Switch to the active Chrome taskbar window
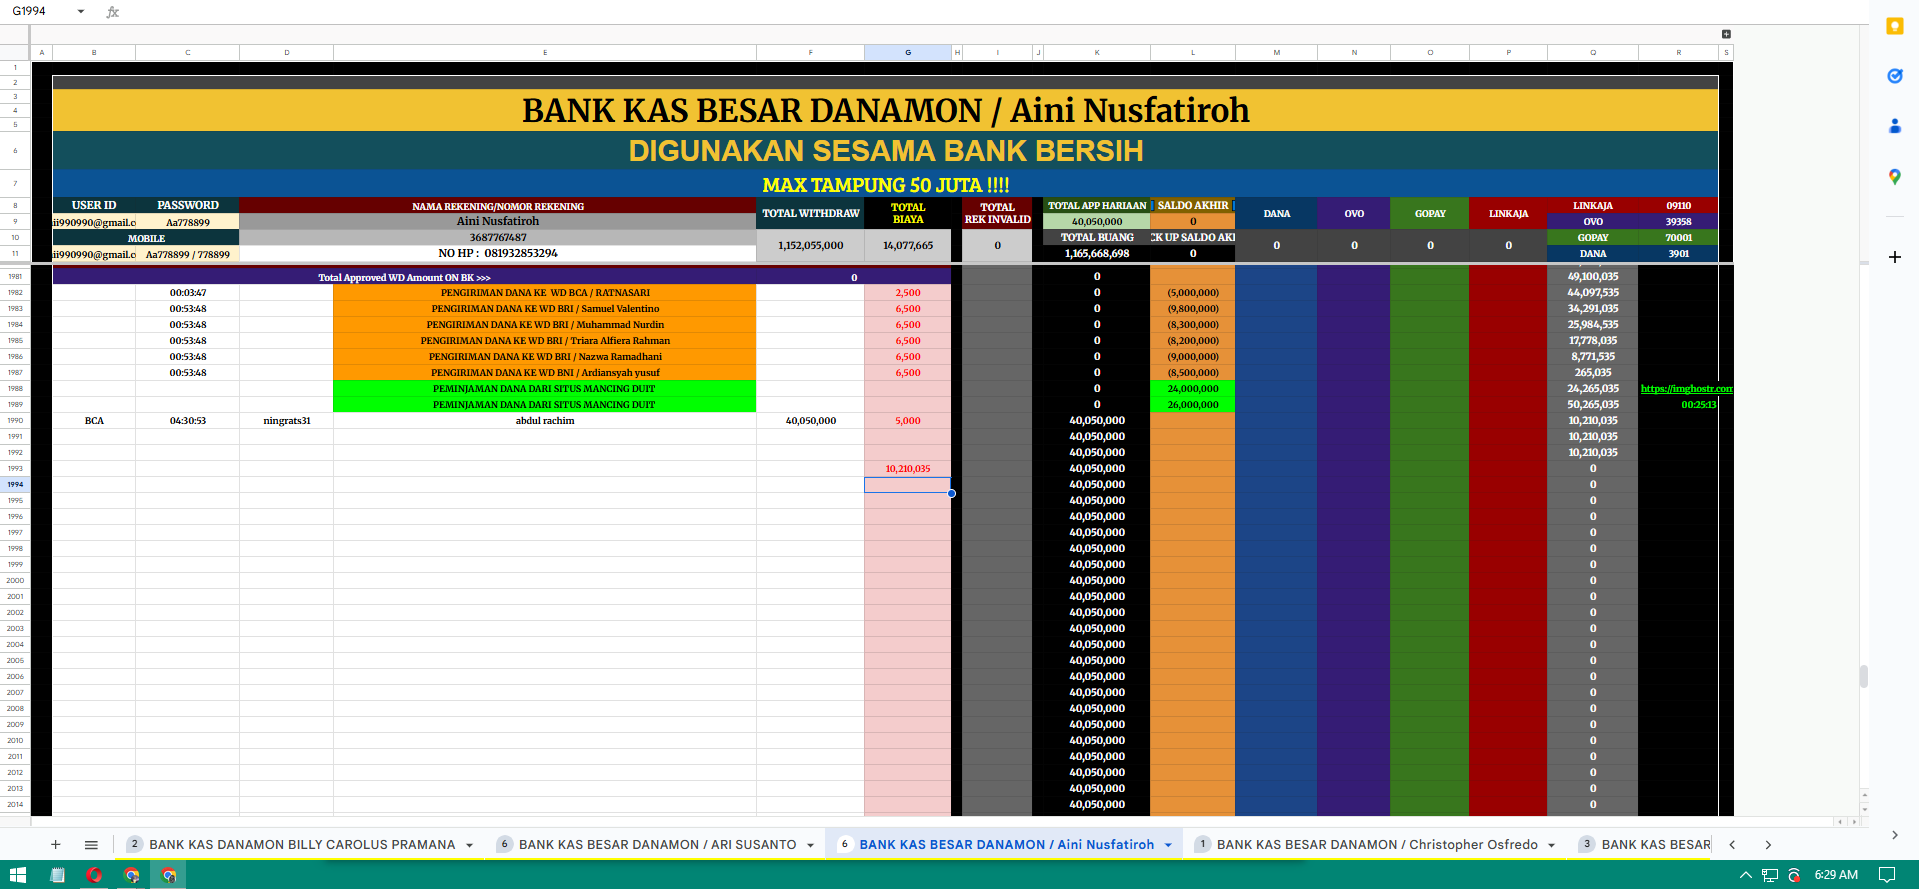 169,875
